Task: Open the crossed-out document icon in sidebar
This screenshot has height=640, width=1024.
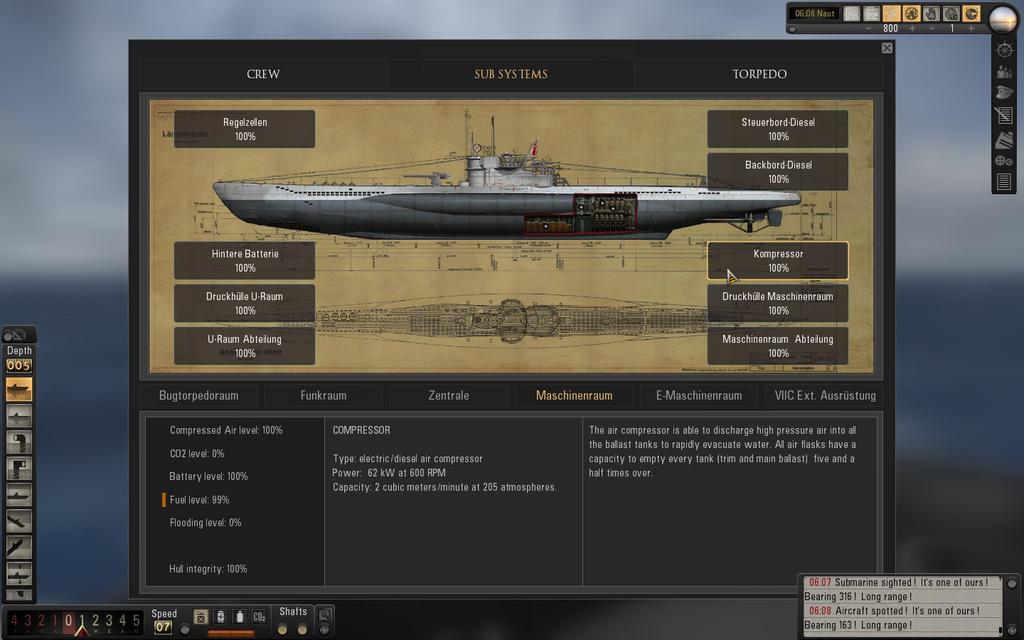Action: (x=1004, y=116)
